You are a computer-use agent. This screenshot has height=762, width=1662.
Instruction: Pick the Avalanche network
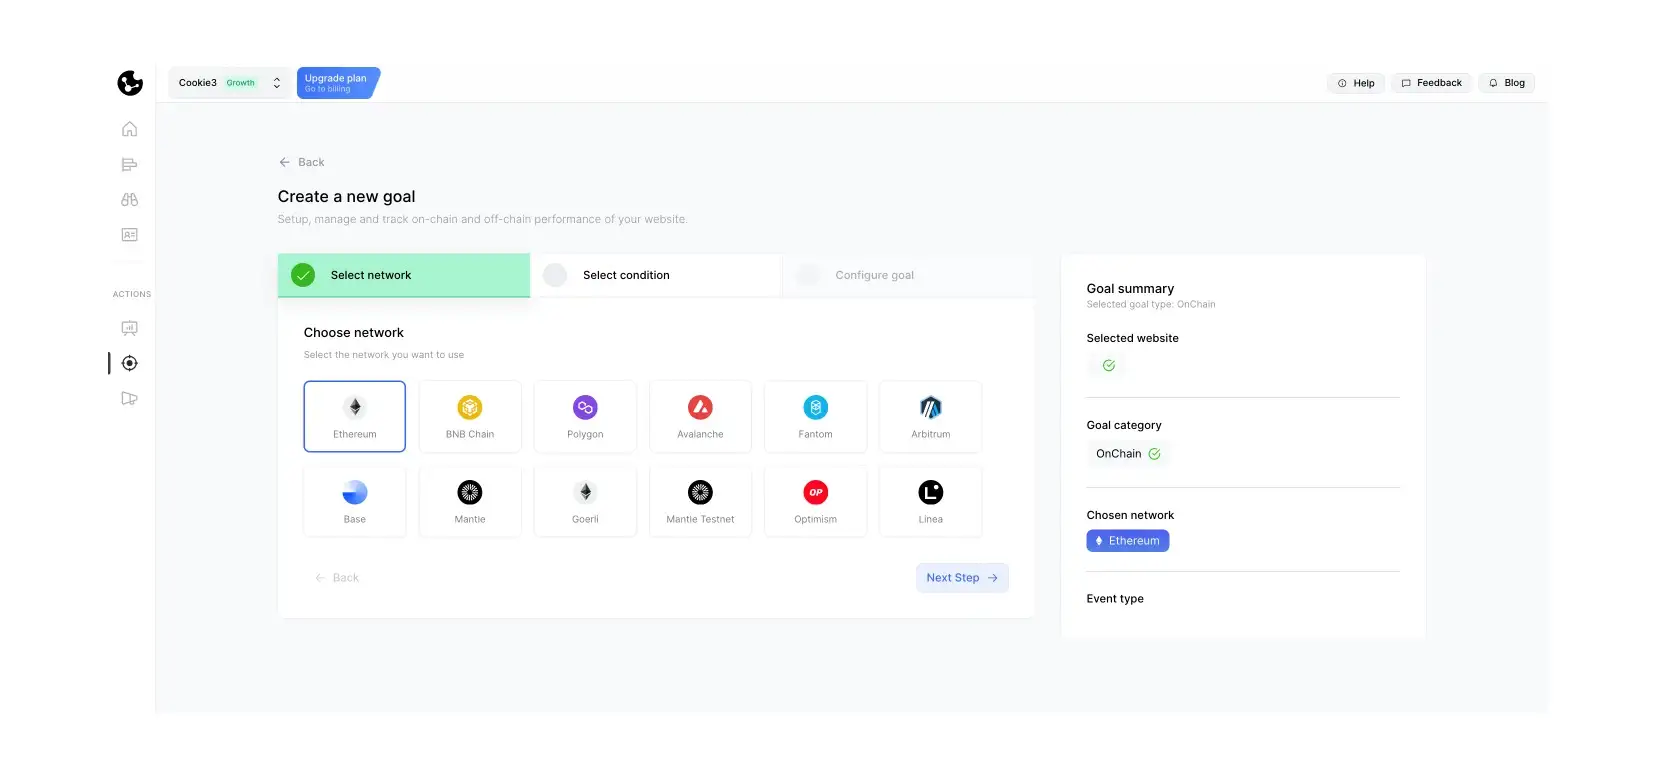pos(700,417)
